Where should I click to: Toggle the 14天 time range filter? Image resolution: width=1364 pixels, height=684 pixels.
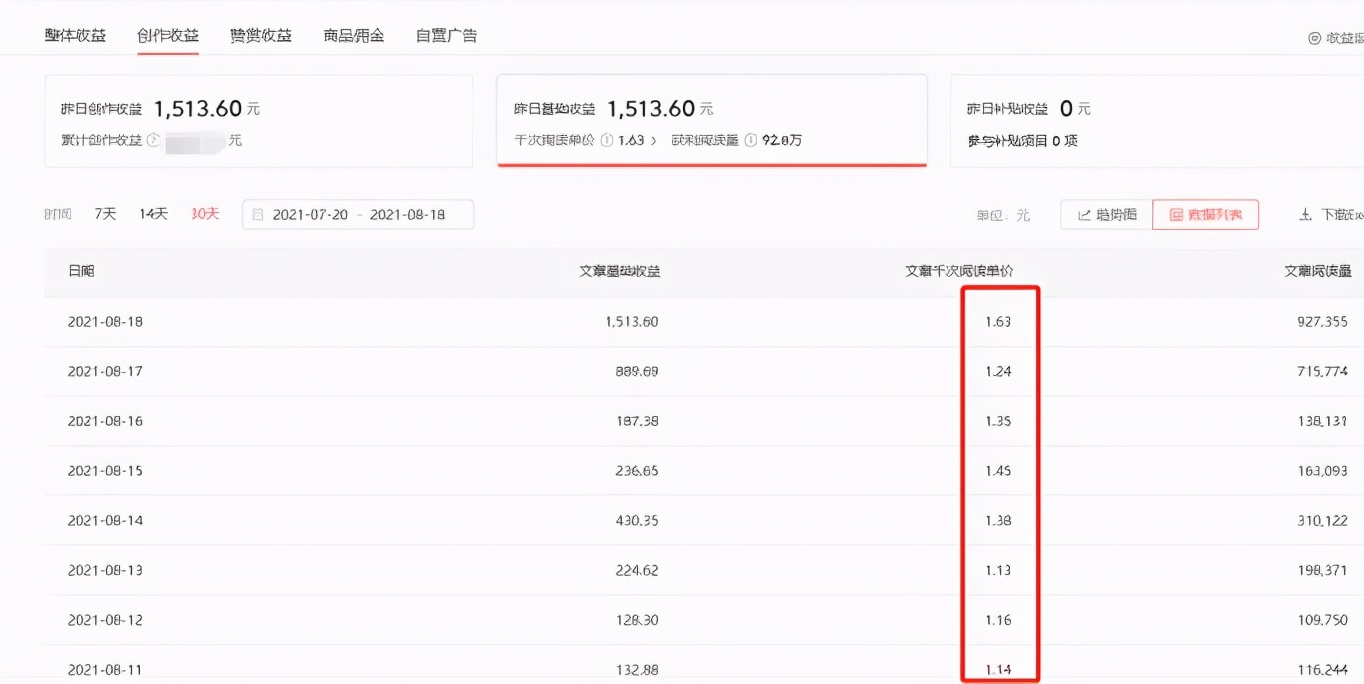(152, 213)
